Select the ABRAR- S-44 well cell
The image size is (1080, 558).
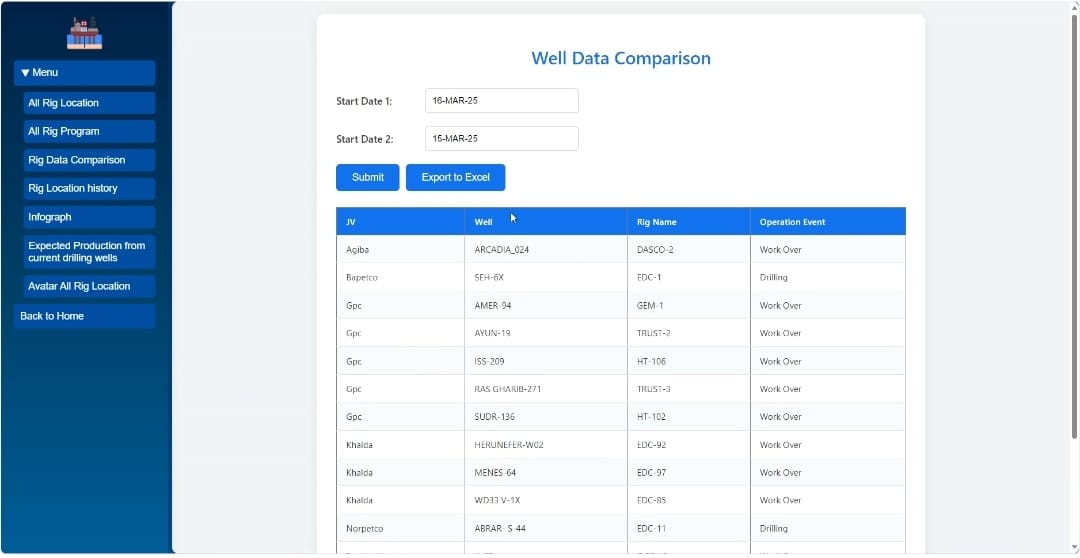pos(546,528)
